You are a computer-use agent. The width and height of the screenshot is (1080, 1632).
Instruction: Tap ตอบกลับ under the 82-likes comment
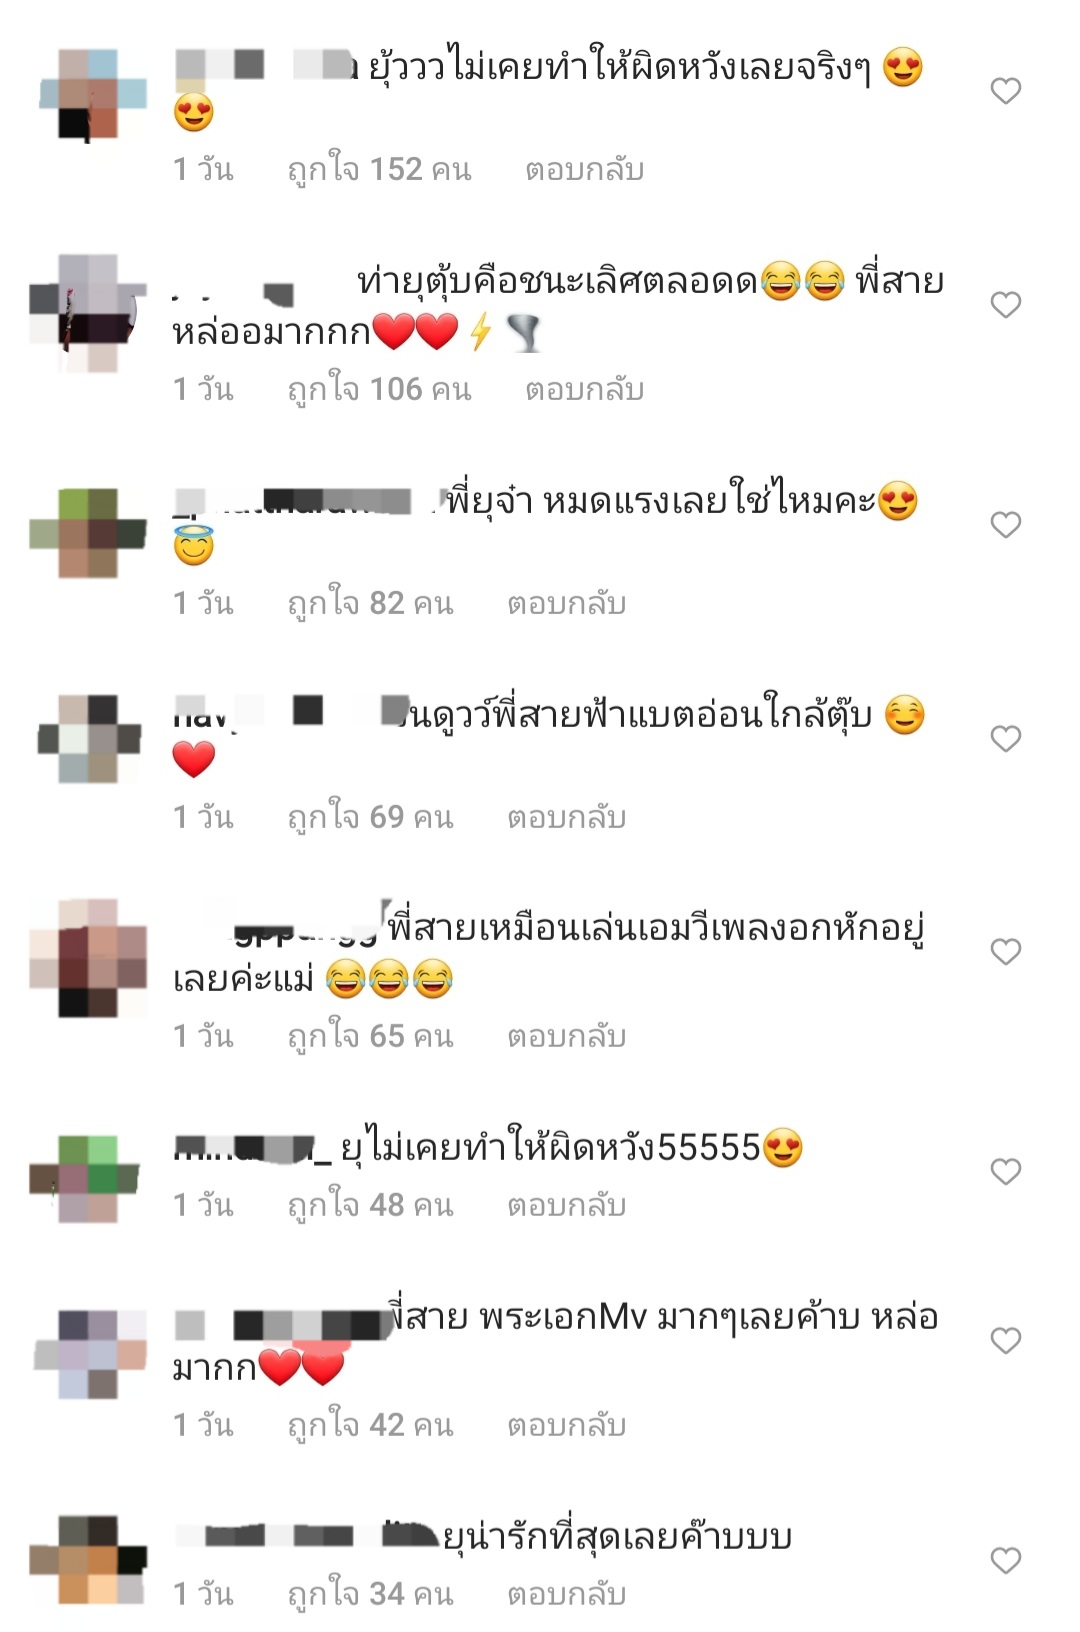point(566,603)
